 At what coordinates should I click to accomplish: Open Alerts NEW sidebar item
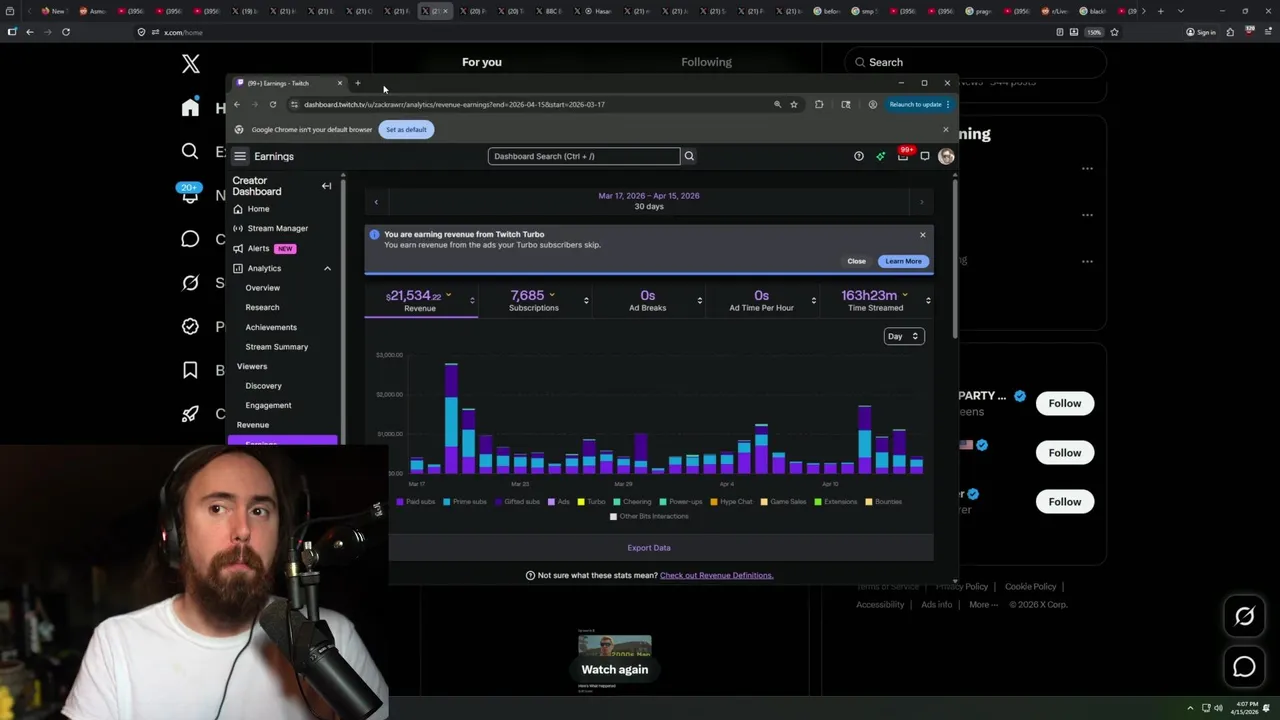(x=264, y=248)
